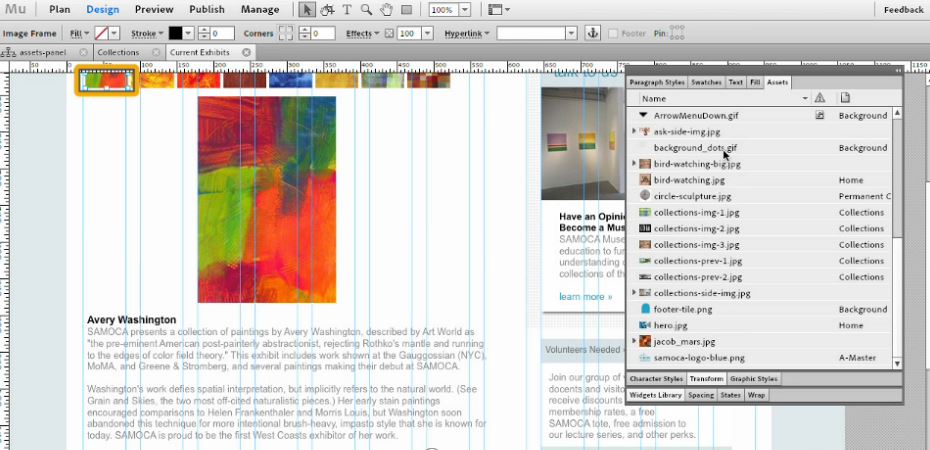Open the zoom level dropdown

click(464, 9)
